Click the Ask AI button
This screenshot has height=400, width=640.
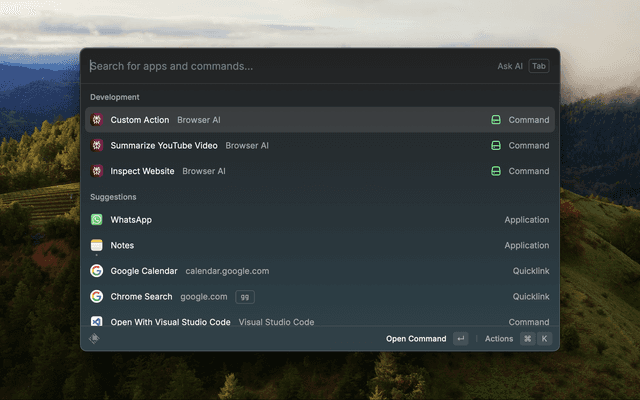(510, 67)
